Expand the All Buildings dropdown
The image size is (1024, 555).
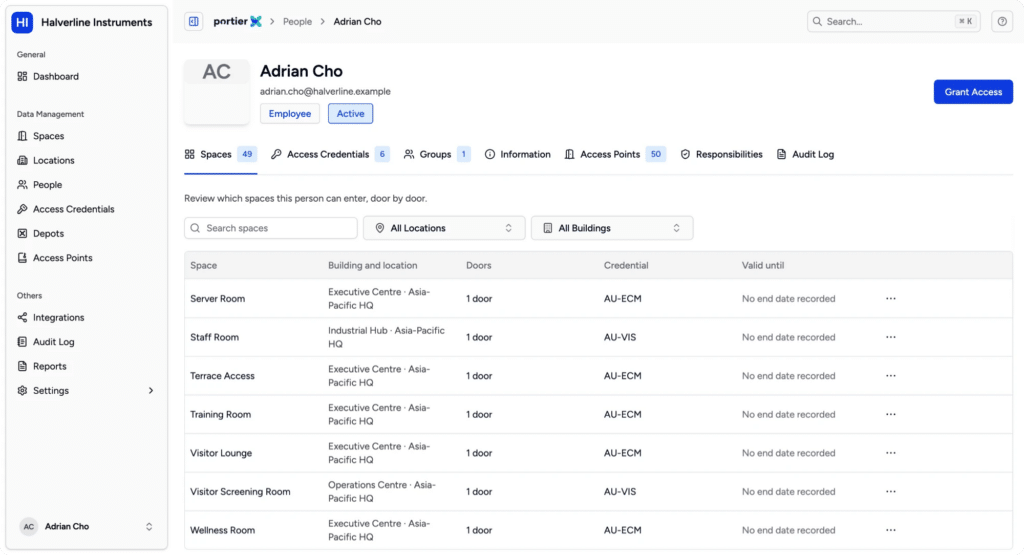tap(612, 228)
